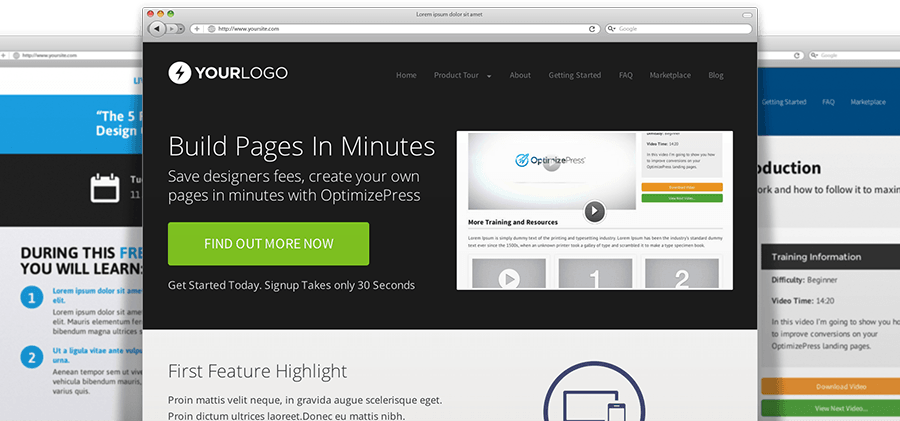Image resolution: width=900 pixels, height=421 pixels.
Task: Open the history dropdown beside forward button
Action: coord(180,29)
